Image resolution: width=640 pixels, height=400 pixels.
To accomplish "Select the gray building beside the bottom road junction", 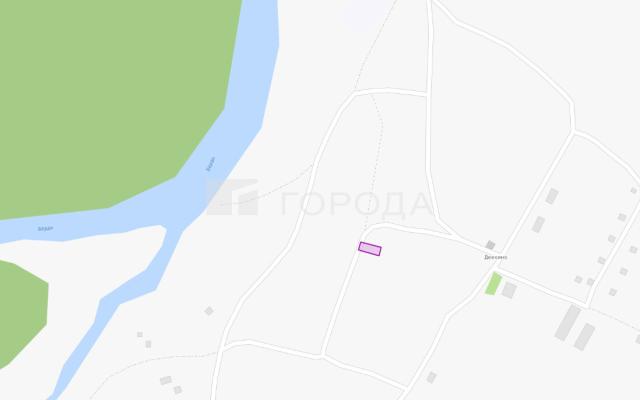I will point(431,378).
